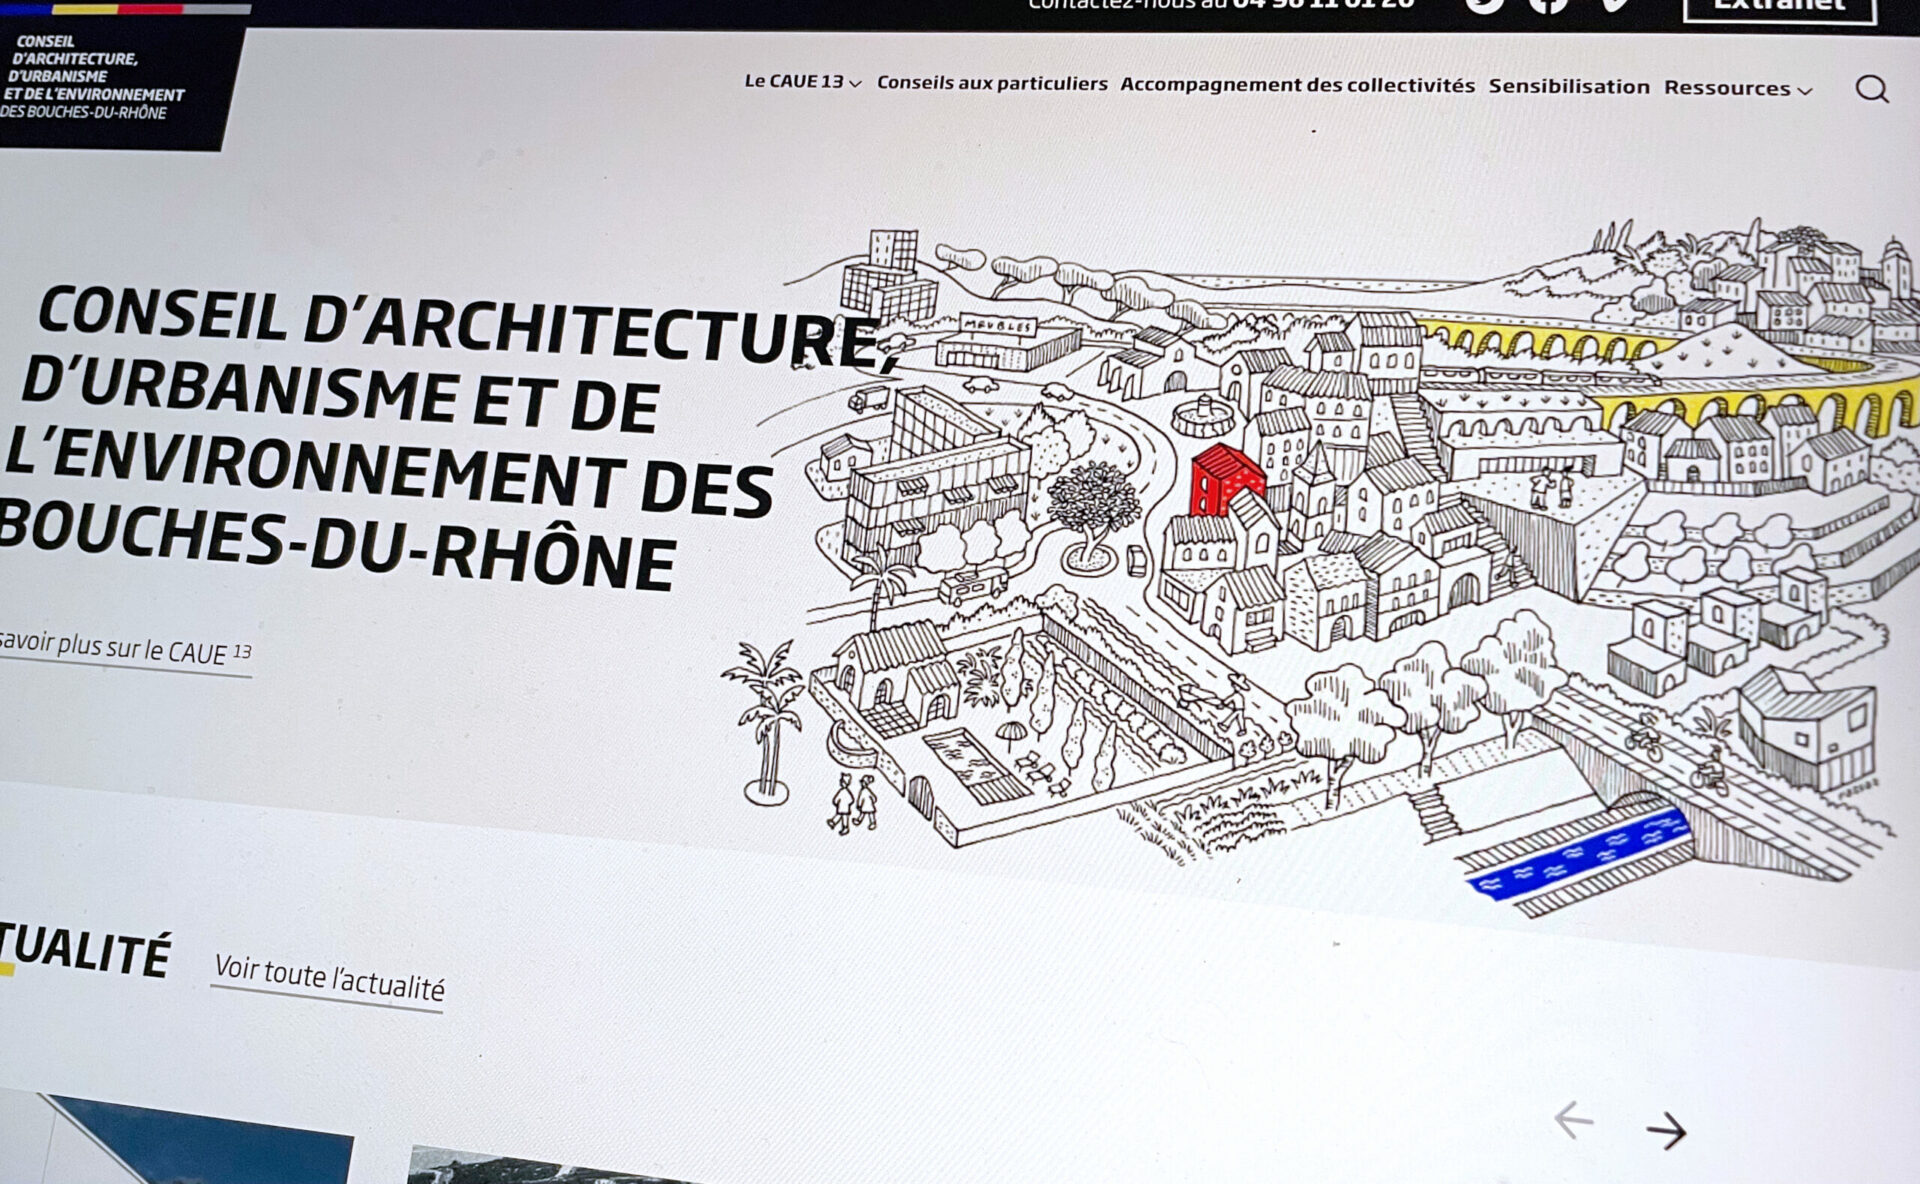Expand the Le CAUE 13 menu
Screen dimensions: 1920x1184
pyautogui.click(x=802, y=82)
